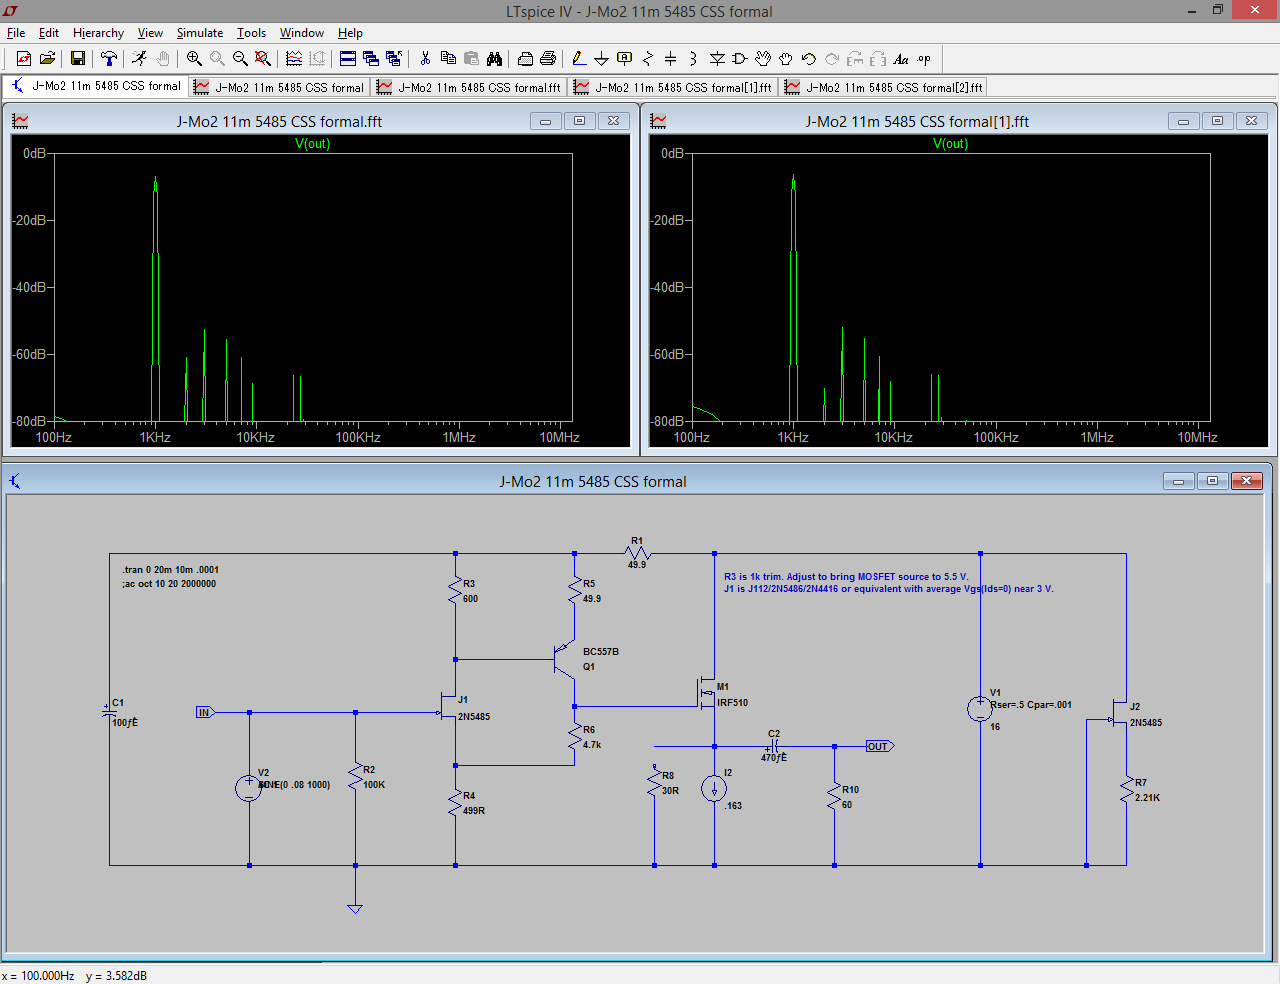1280x984 pixels.
Task: Click the BC557B transistor Q1 symbol
Action: pos(565,660)
